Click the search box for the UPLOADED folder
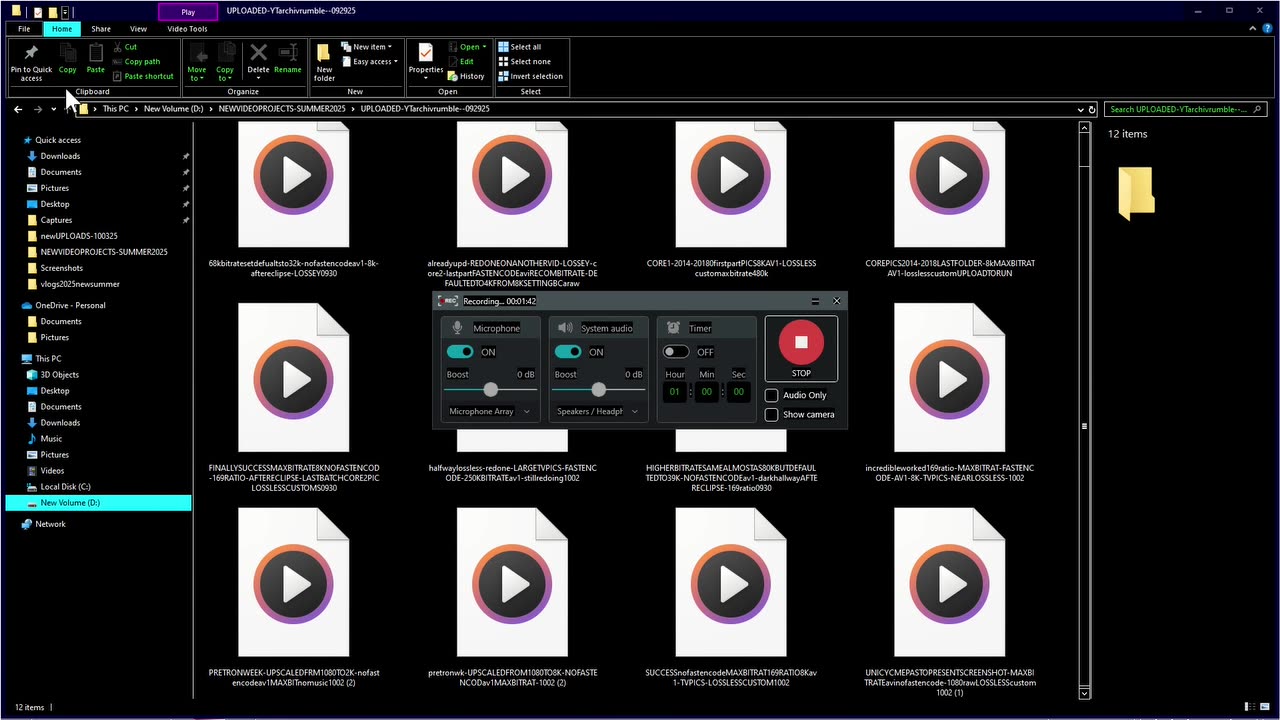Screen dimensions: 1280x720 [1186, 109]
